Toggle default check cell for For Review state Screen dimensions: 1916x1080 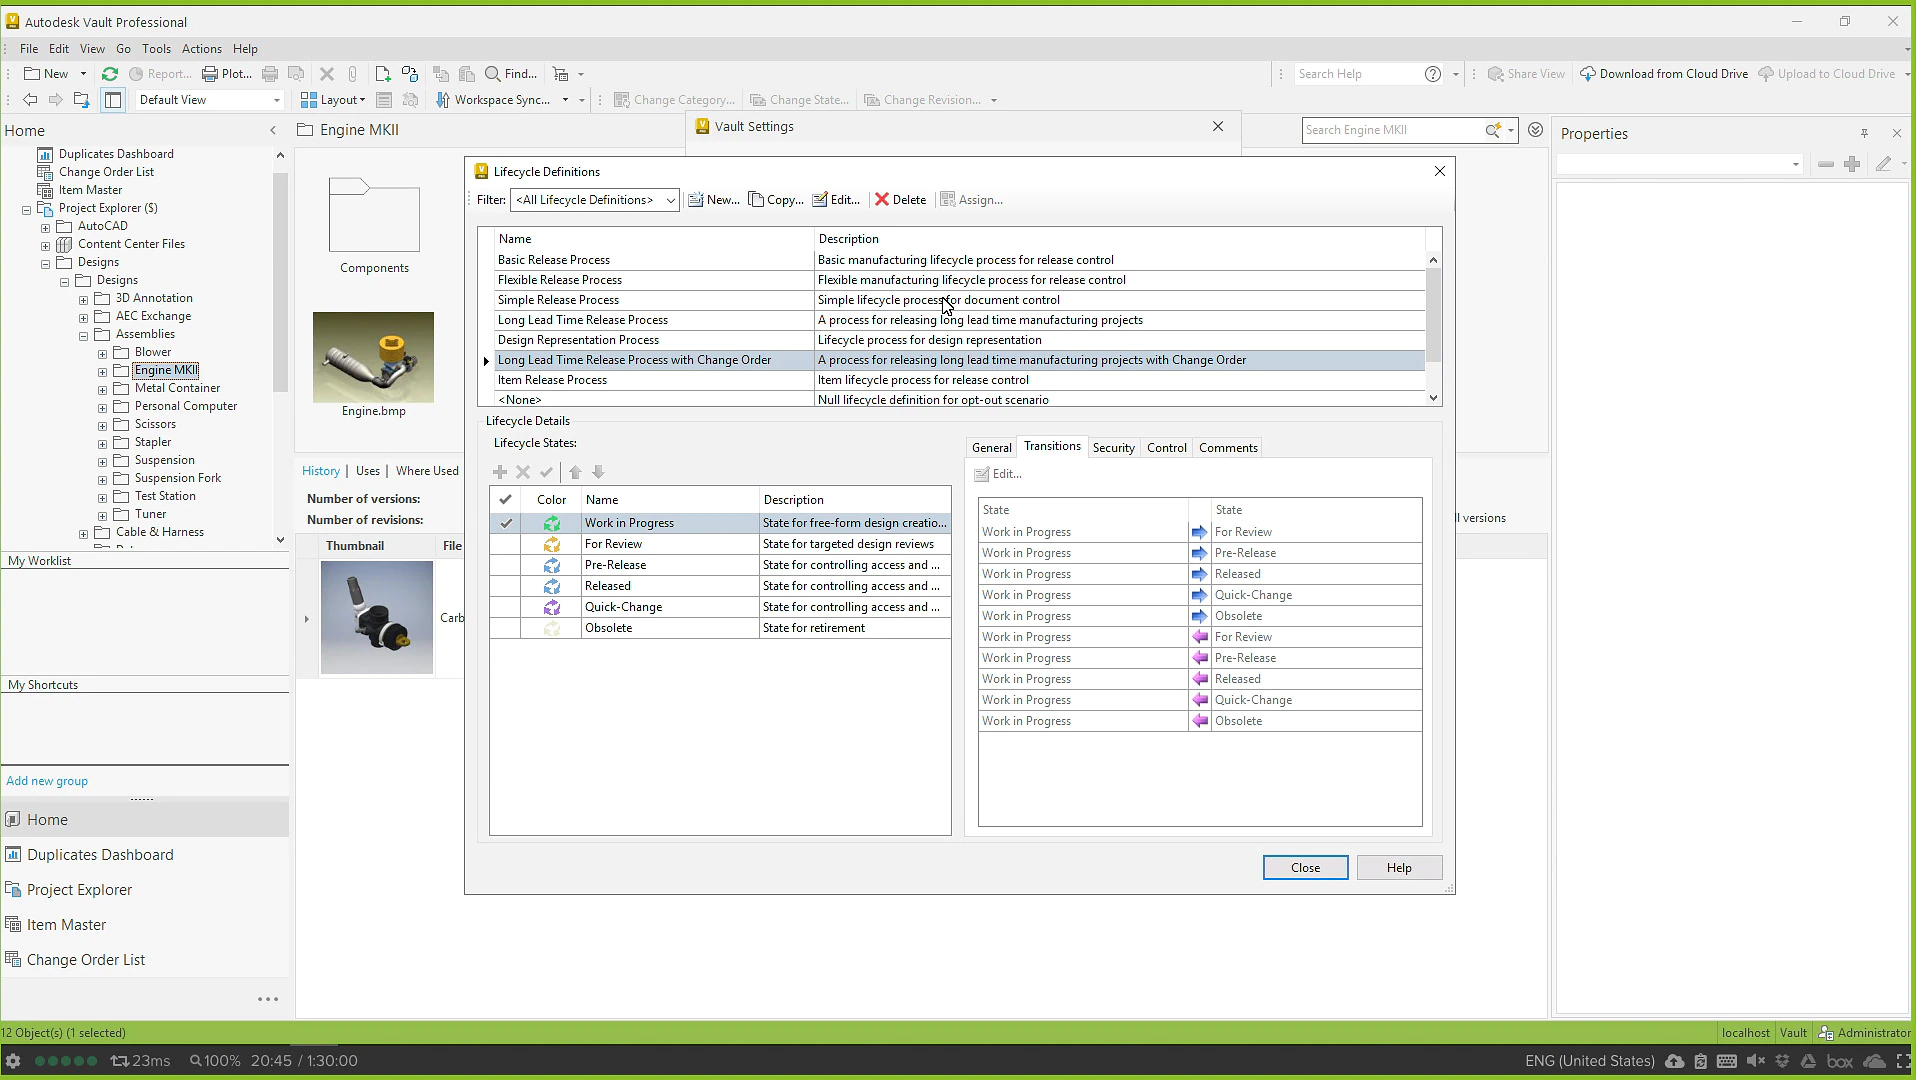point(506,544)
